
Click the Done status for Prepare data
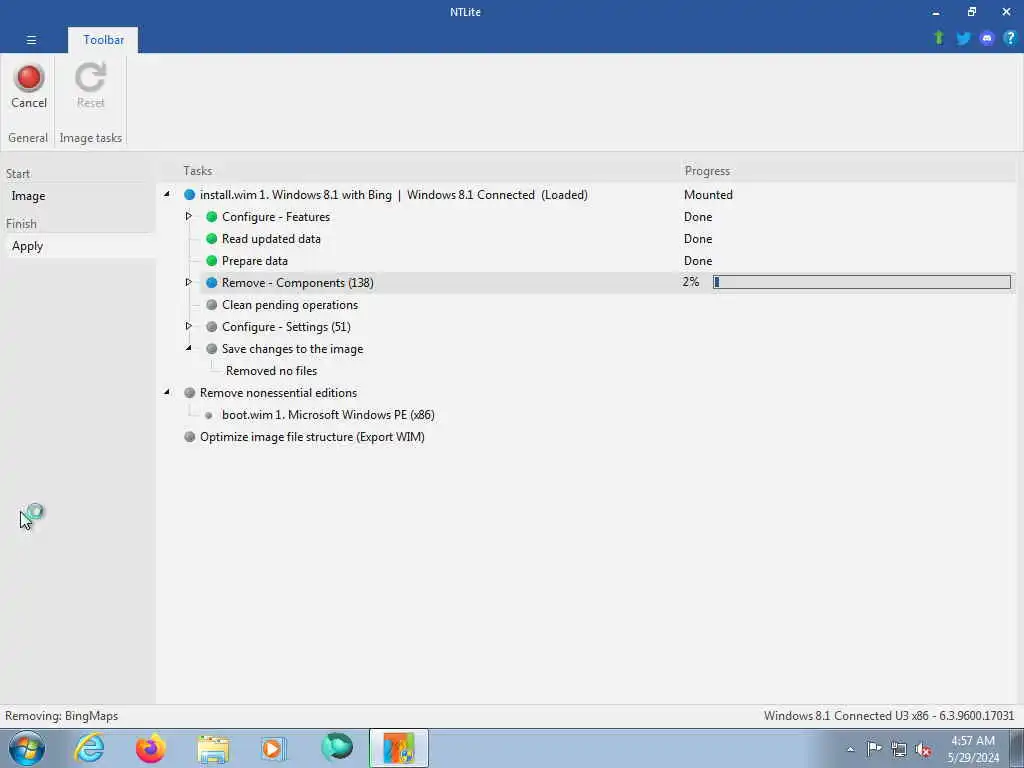click(x=697, y=261)
